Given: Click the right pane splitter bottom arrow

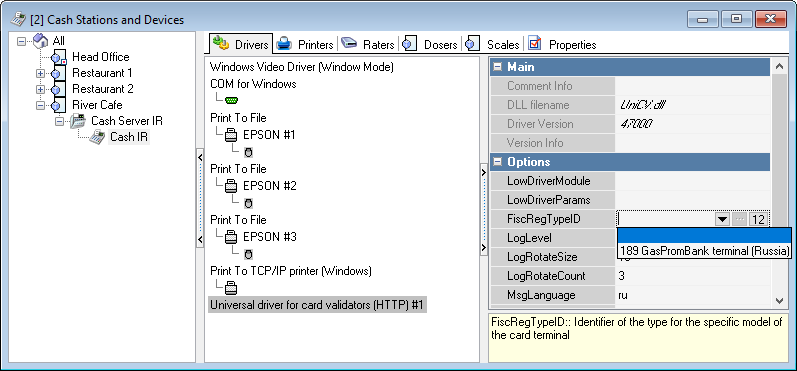Looking at the screenshot, I should click(483, 248).
